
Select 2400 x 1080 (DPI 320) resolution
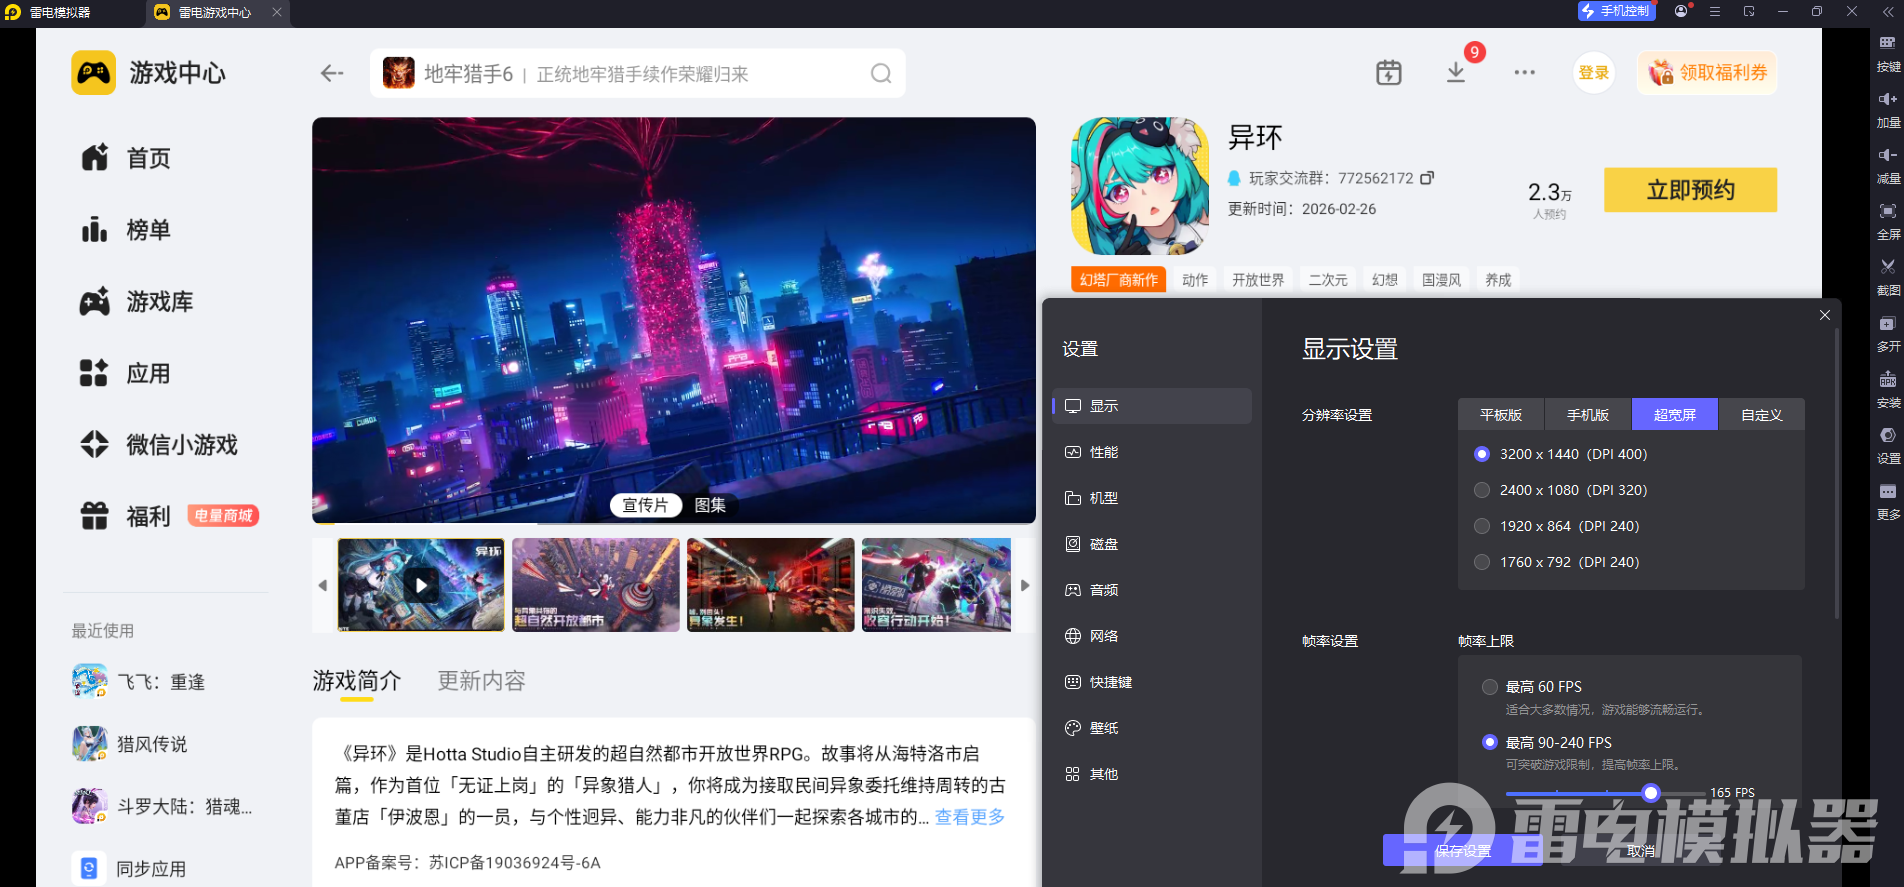click(x=1561, y=490)
